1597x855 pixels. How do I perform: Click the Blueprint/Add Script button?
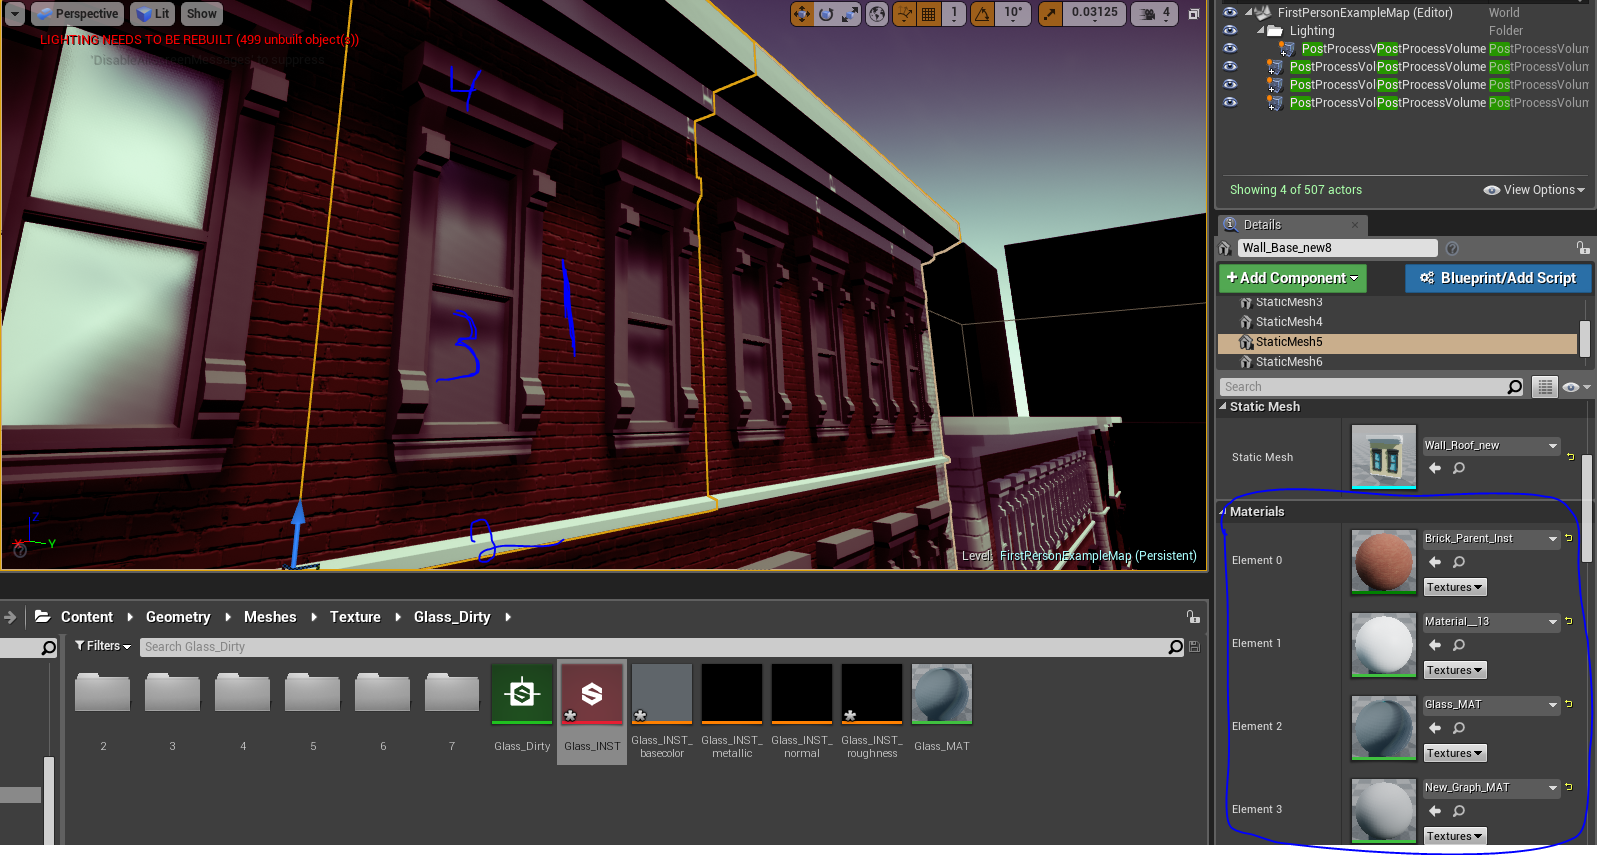(x=1497, y=278)
